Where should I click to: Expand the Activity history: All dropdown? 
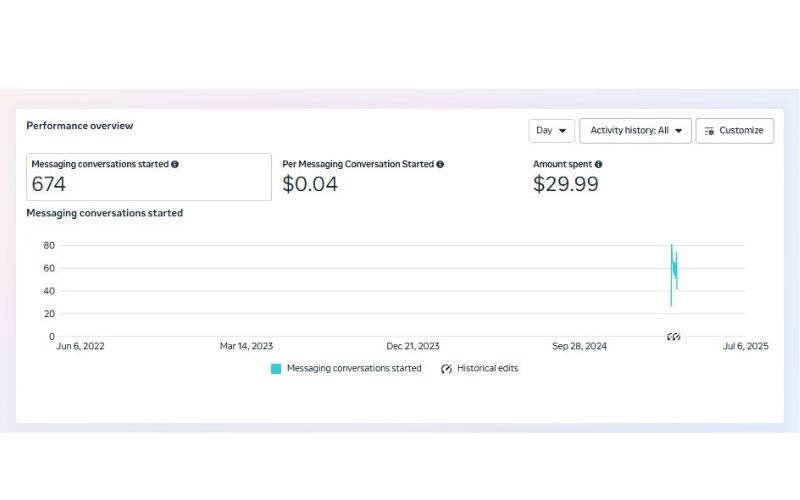635,131
